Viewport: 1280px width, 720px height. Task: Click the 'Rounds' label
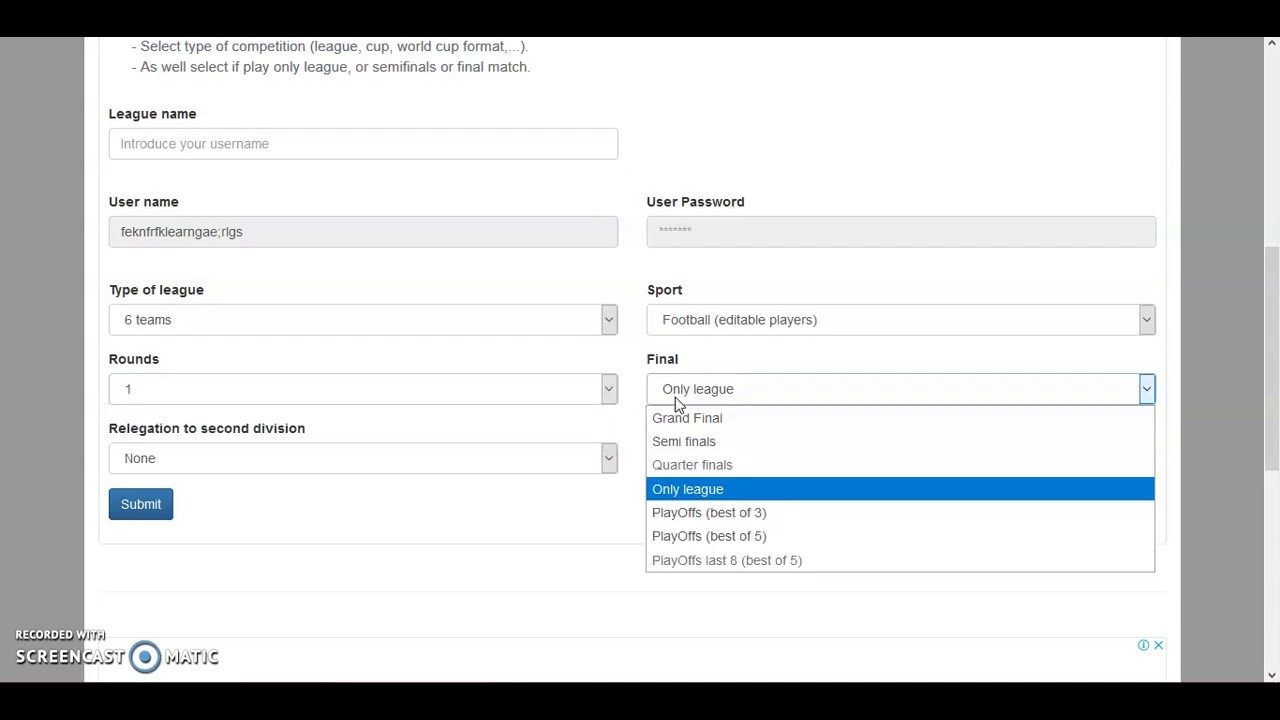pos(134,359)
